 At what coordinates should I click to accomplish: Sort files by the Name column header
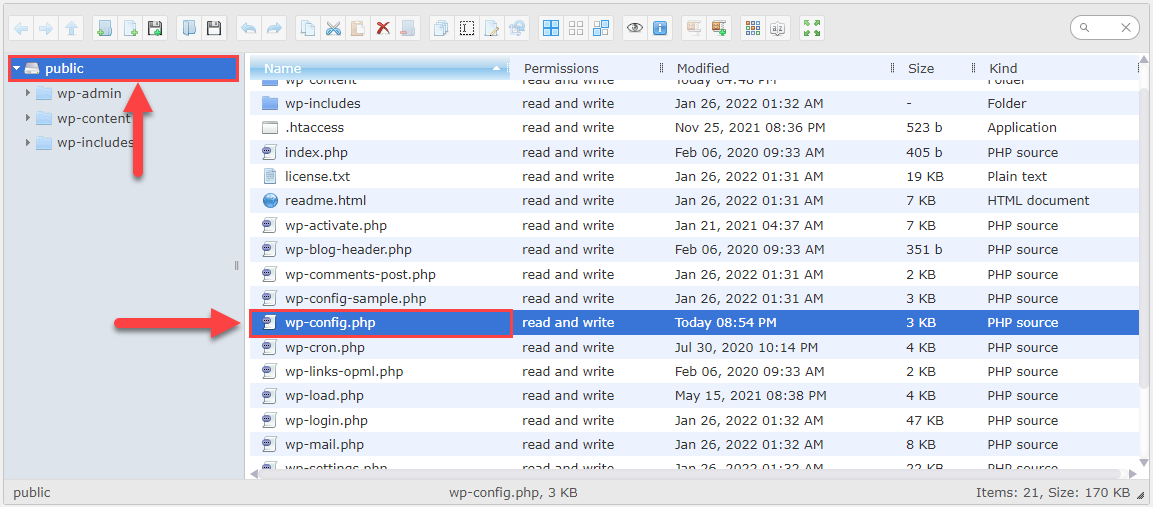379,68
